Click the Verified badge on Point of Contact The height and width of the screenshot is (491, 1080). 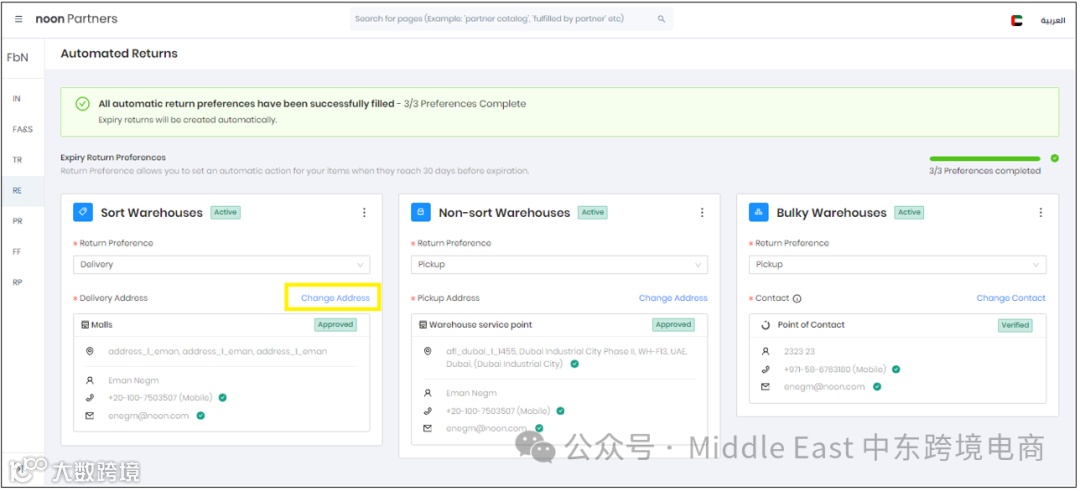(1015, 325)
